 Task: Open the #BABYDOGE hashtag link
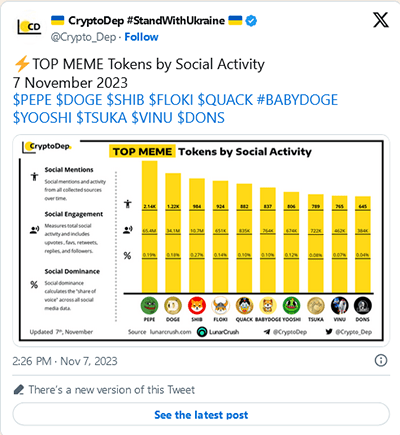pyautogui.click(x=297, y=100)
